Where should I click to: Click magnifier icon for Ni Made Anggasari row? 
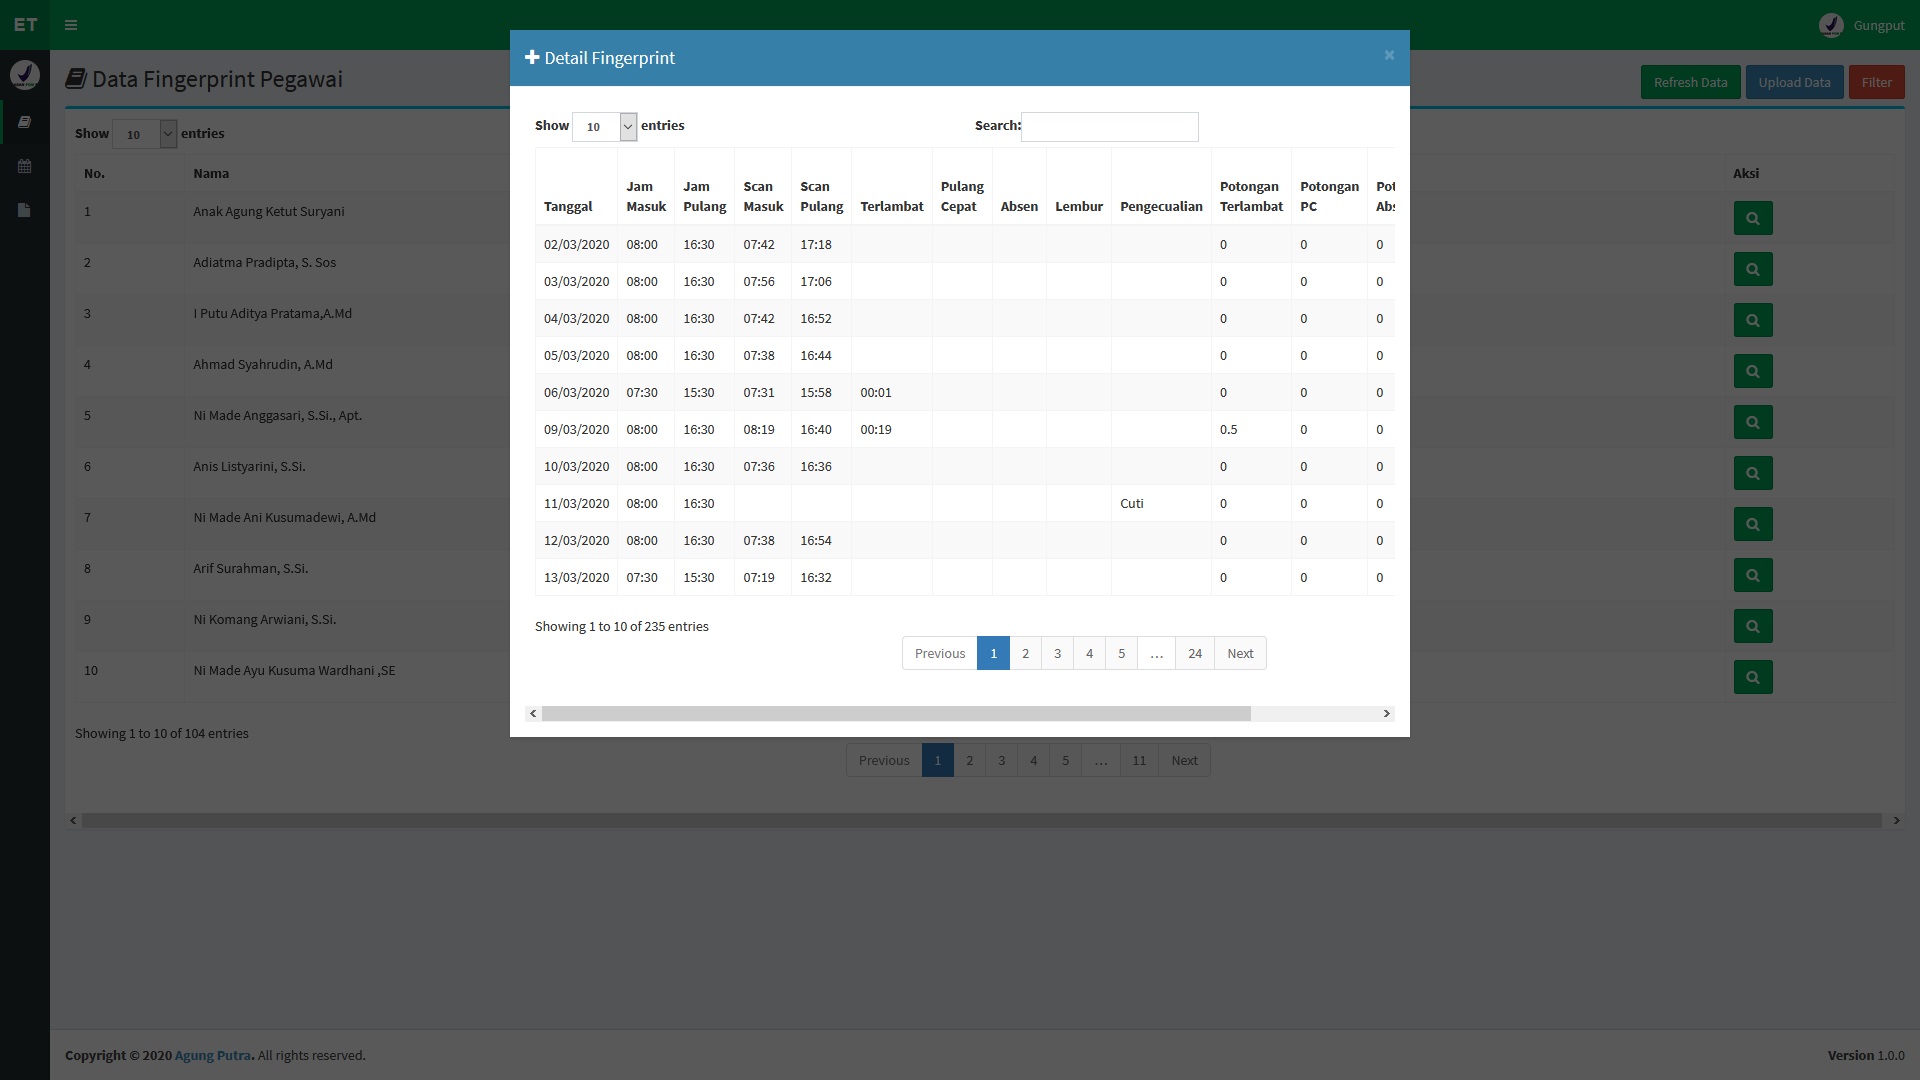click(x=1752, y=422)
